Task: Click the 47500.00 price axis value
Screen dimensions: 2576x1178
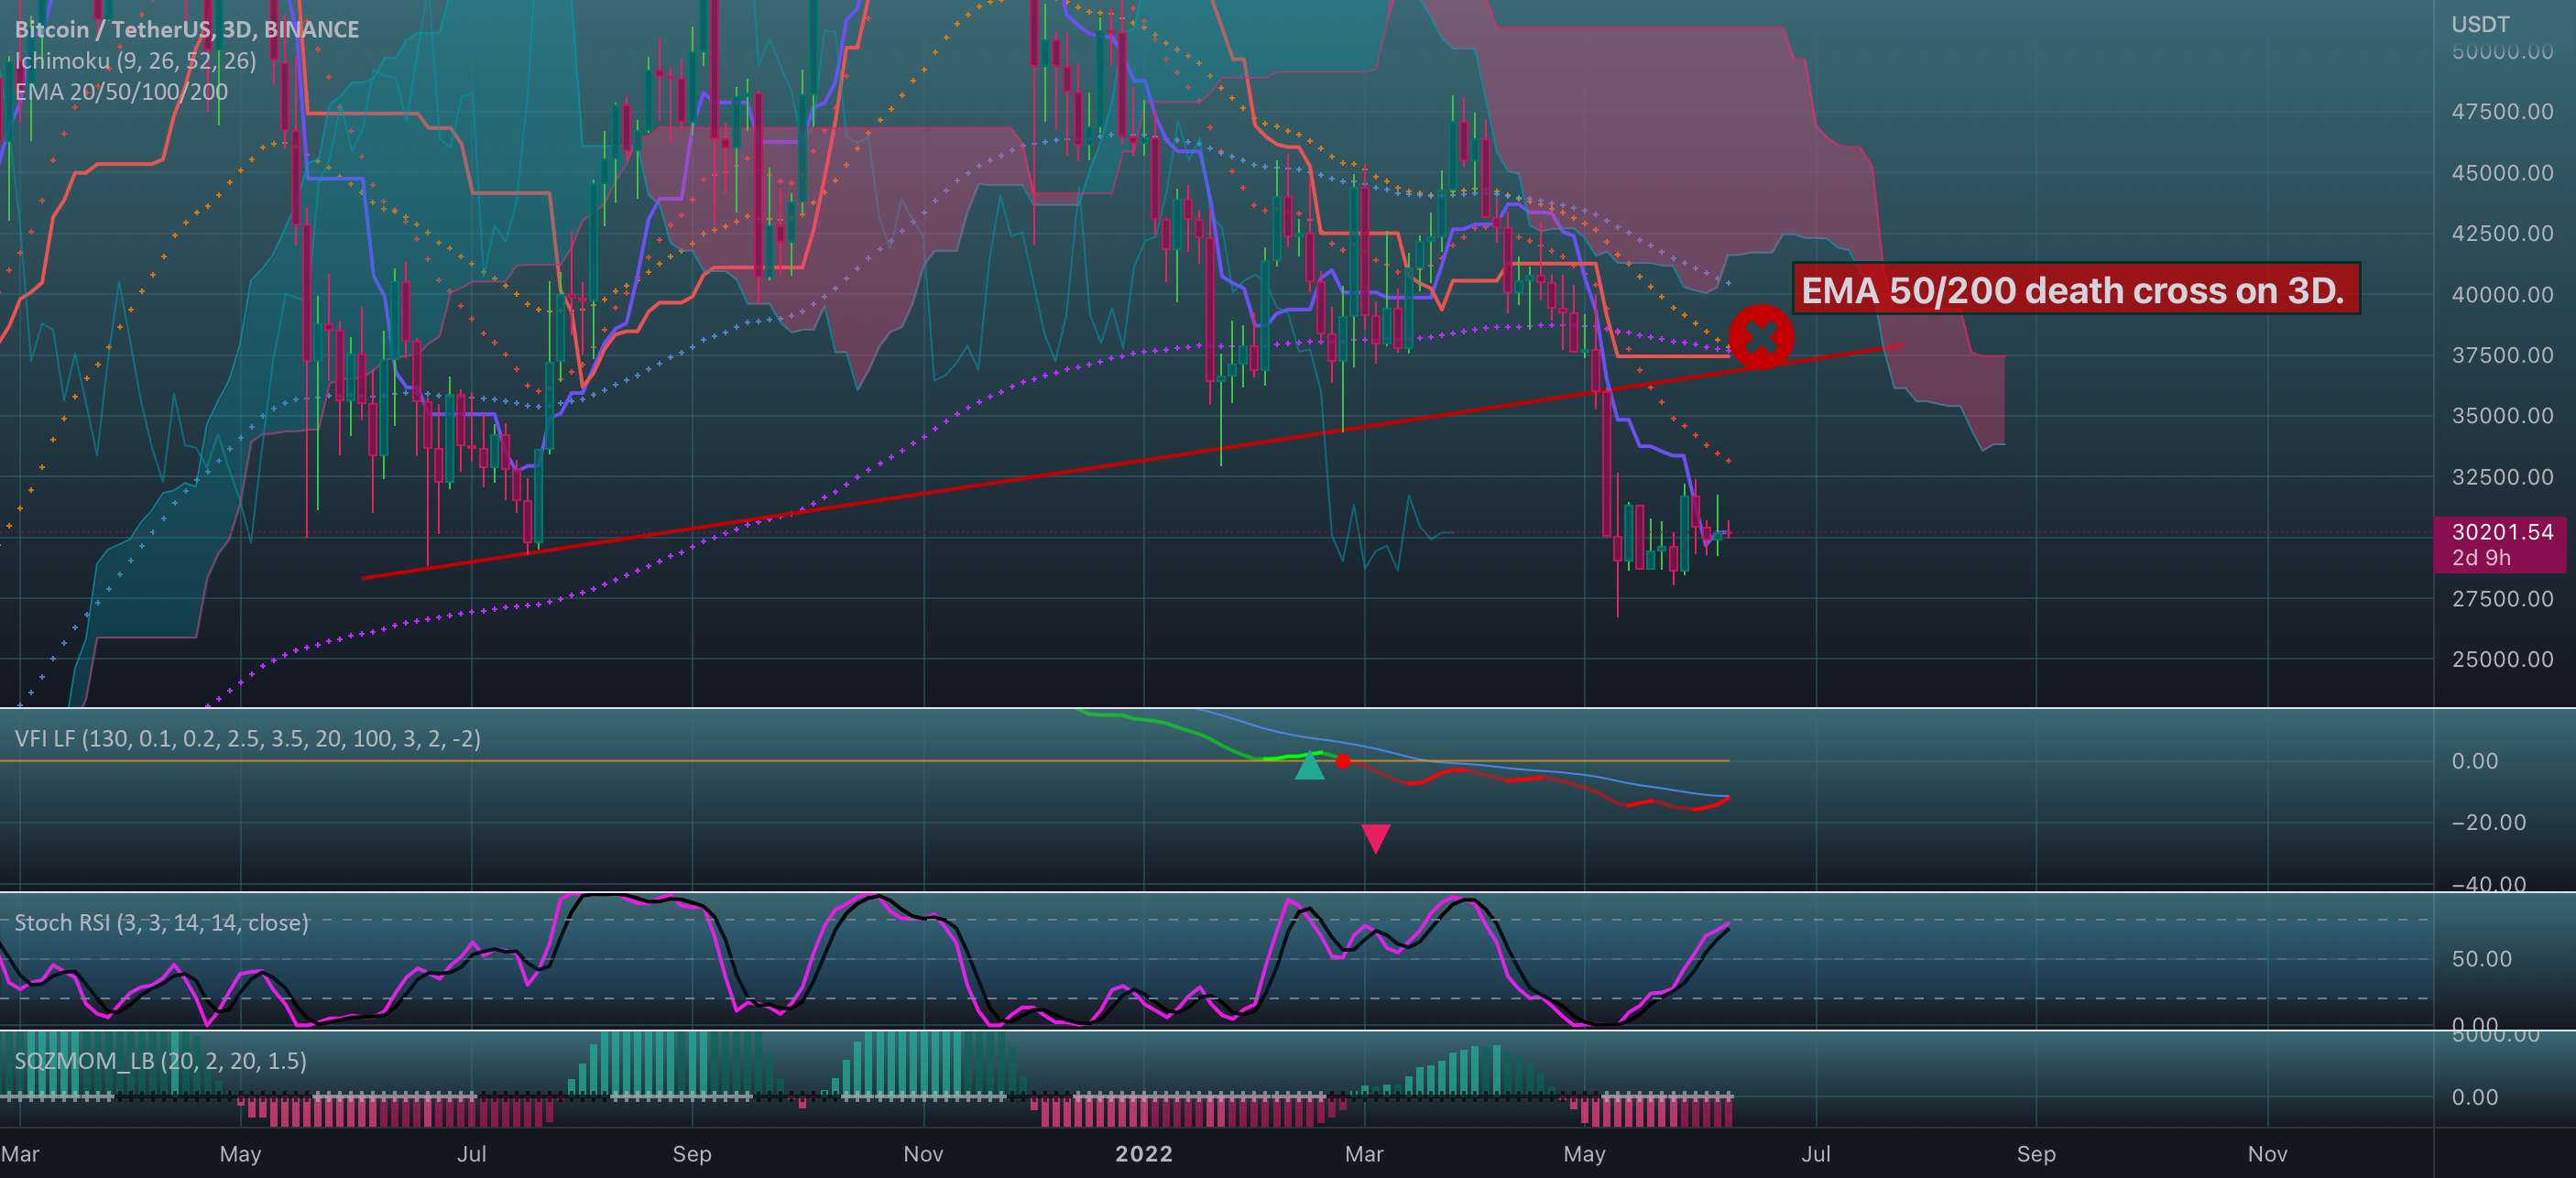Action: tap(2502, 112)
